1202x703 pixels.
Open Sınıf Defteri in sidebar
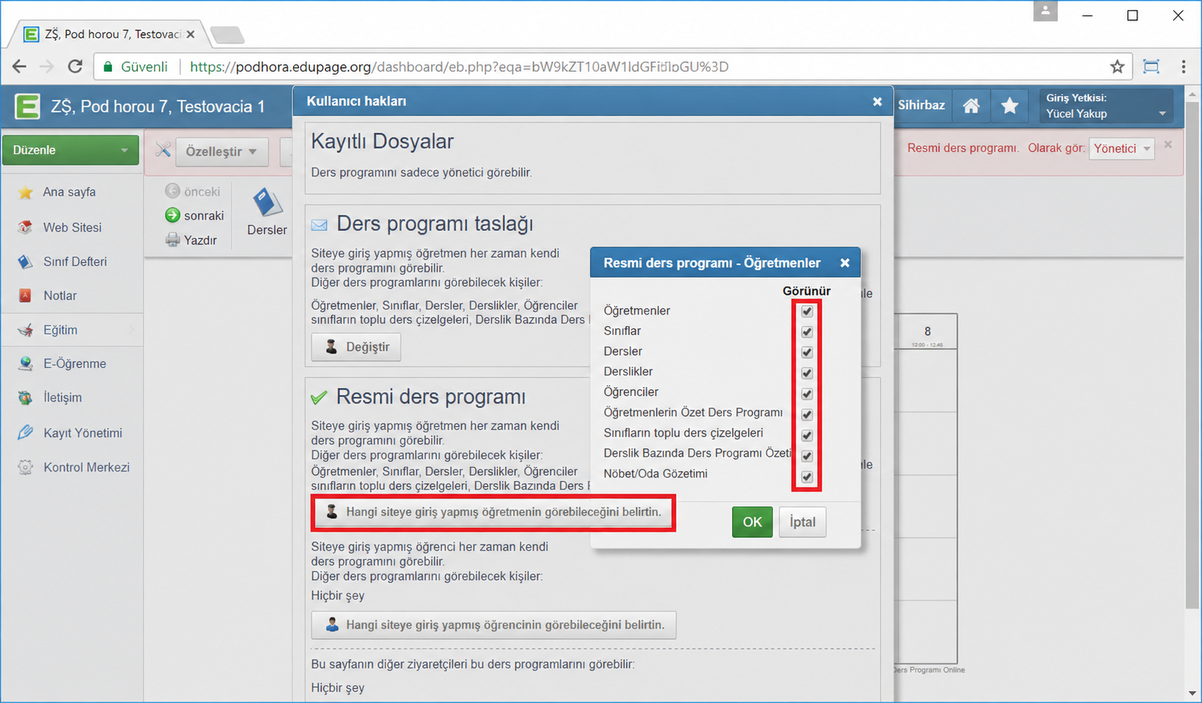(x=75, y=262)
